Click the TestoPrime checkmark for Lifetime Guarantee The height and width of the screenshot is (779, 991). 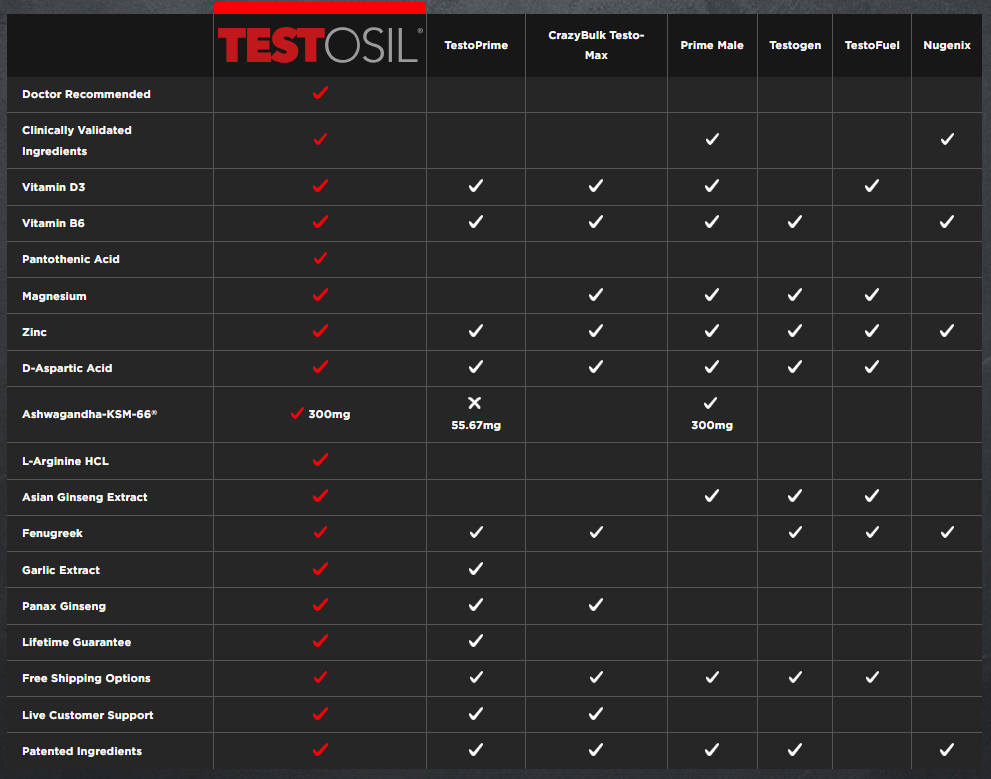coord(475,641)
